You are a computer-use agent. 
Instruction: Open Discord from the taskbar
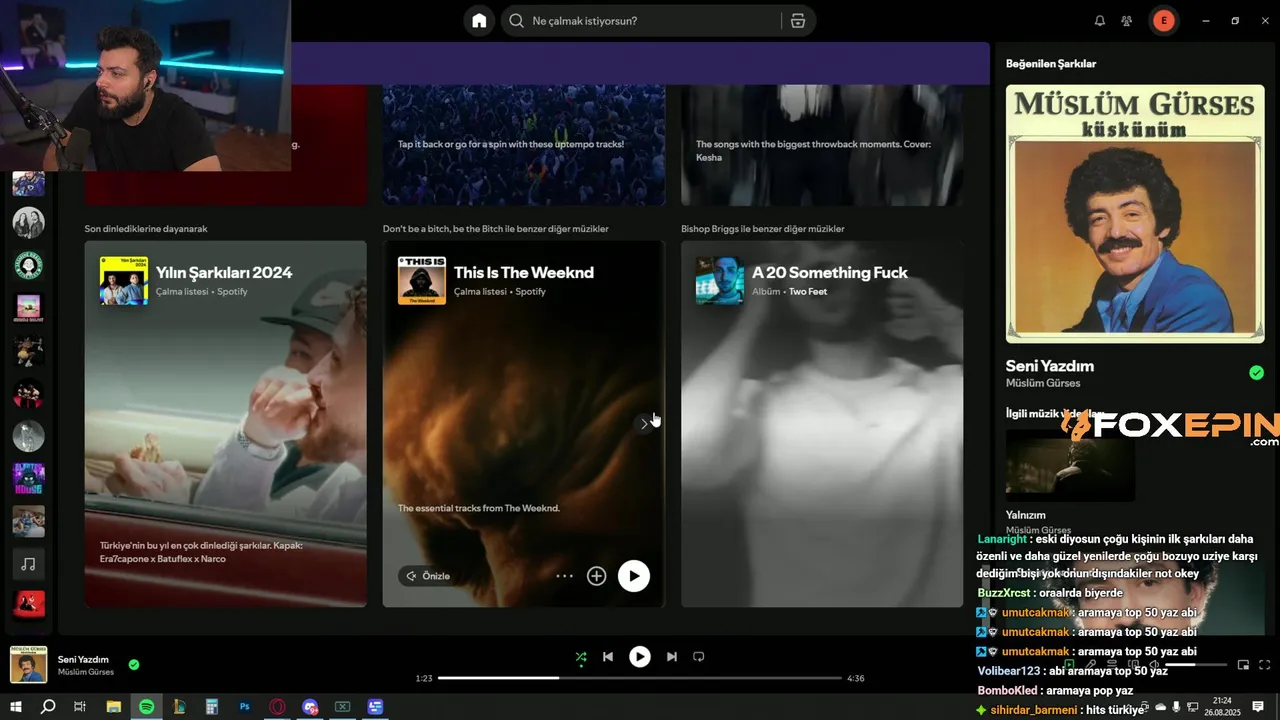(x=310, y=706)
